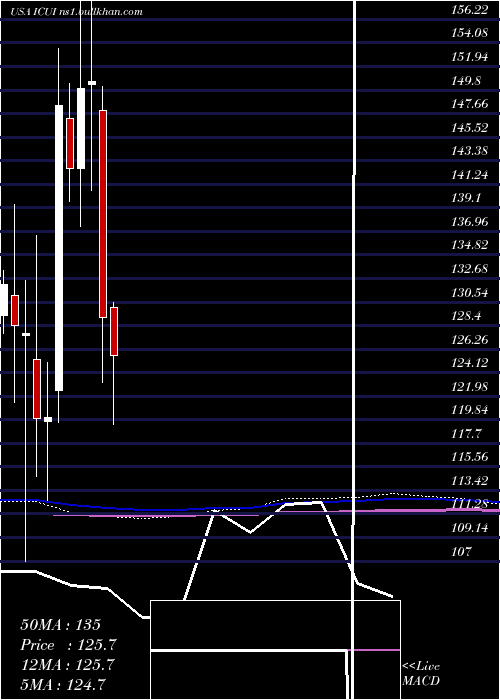Select the red candle between 146 and 142
Screen dimensions: 500x700
(x=70, y=143)
